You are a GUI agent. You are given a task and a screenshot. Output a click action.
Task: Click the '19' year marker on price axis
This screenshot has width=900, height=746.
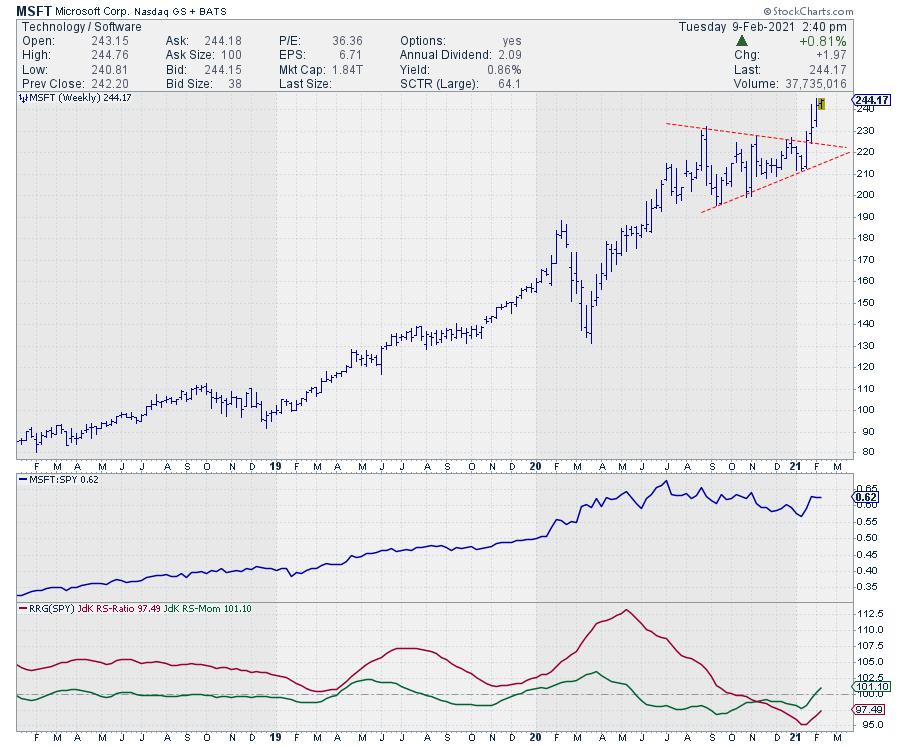(x=278, y=466)
